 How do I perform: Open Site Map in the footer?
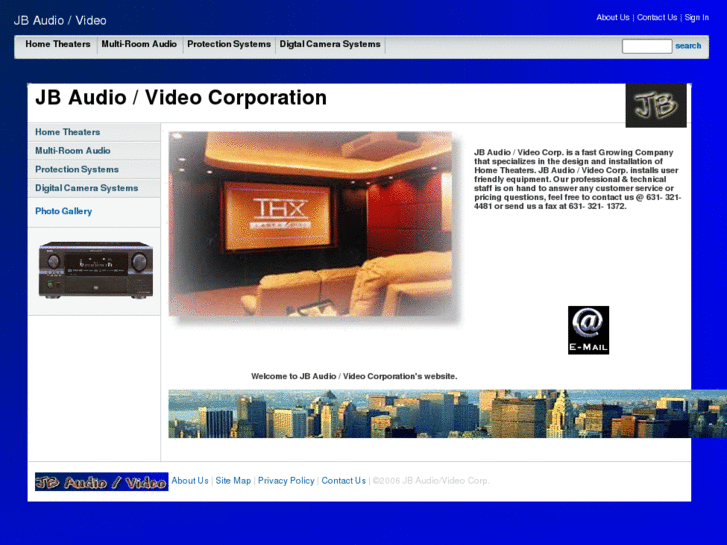(233, 481)
